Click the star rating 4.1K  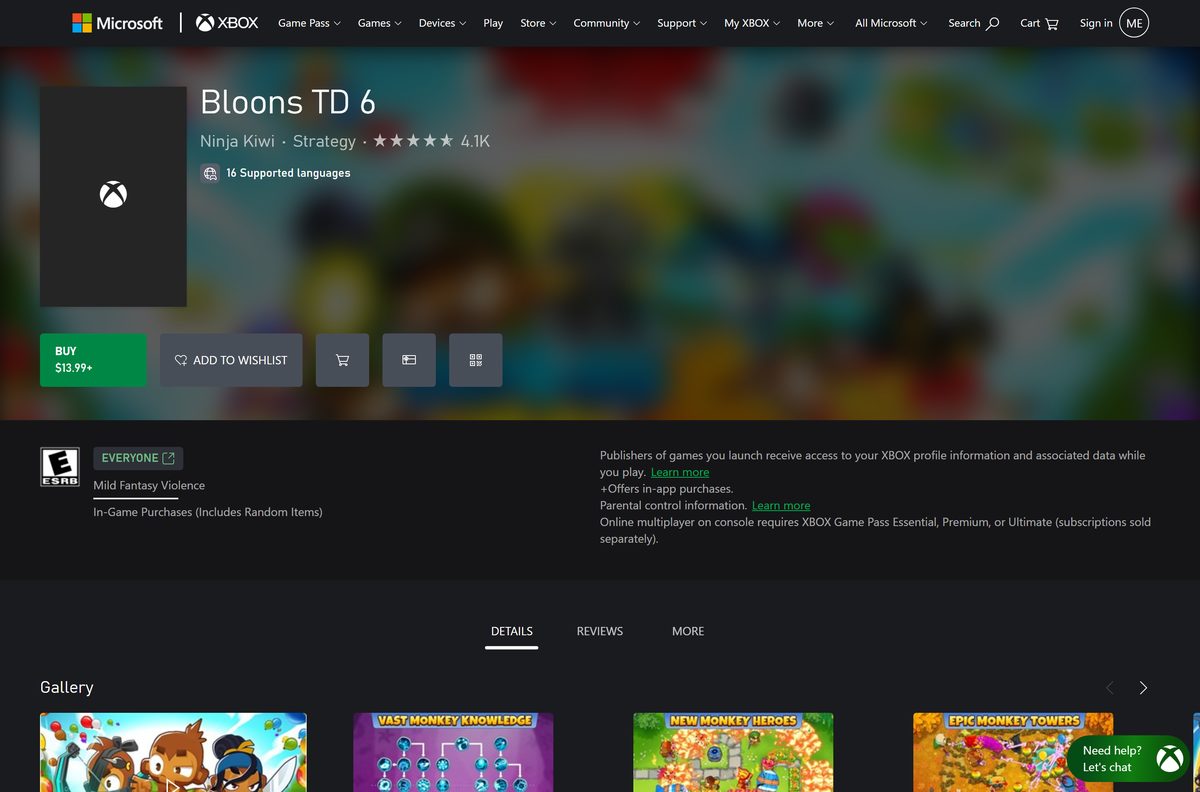[x=431, y=141]
